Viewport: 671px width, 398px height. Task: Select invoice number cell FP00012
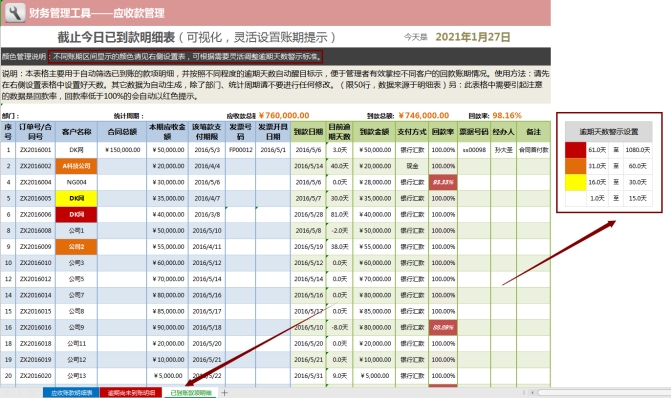tap(240, 150)
